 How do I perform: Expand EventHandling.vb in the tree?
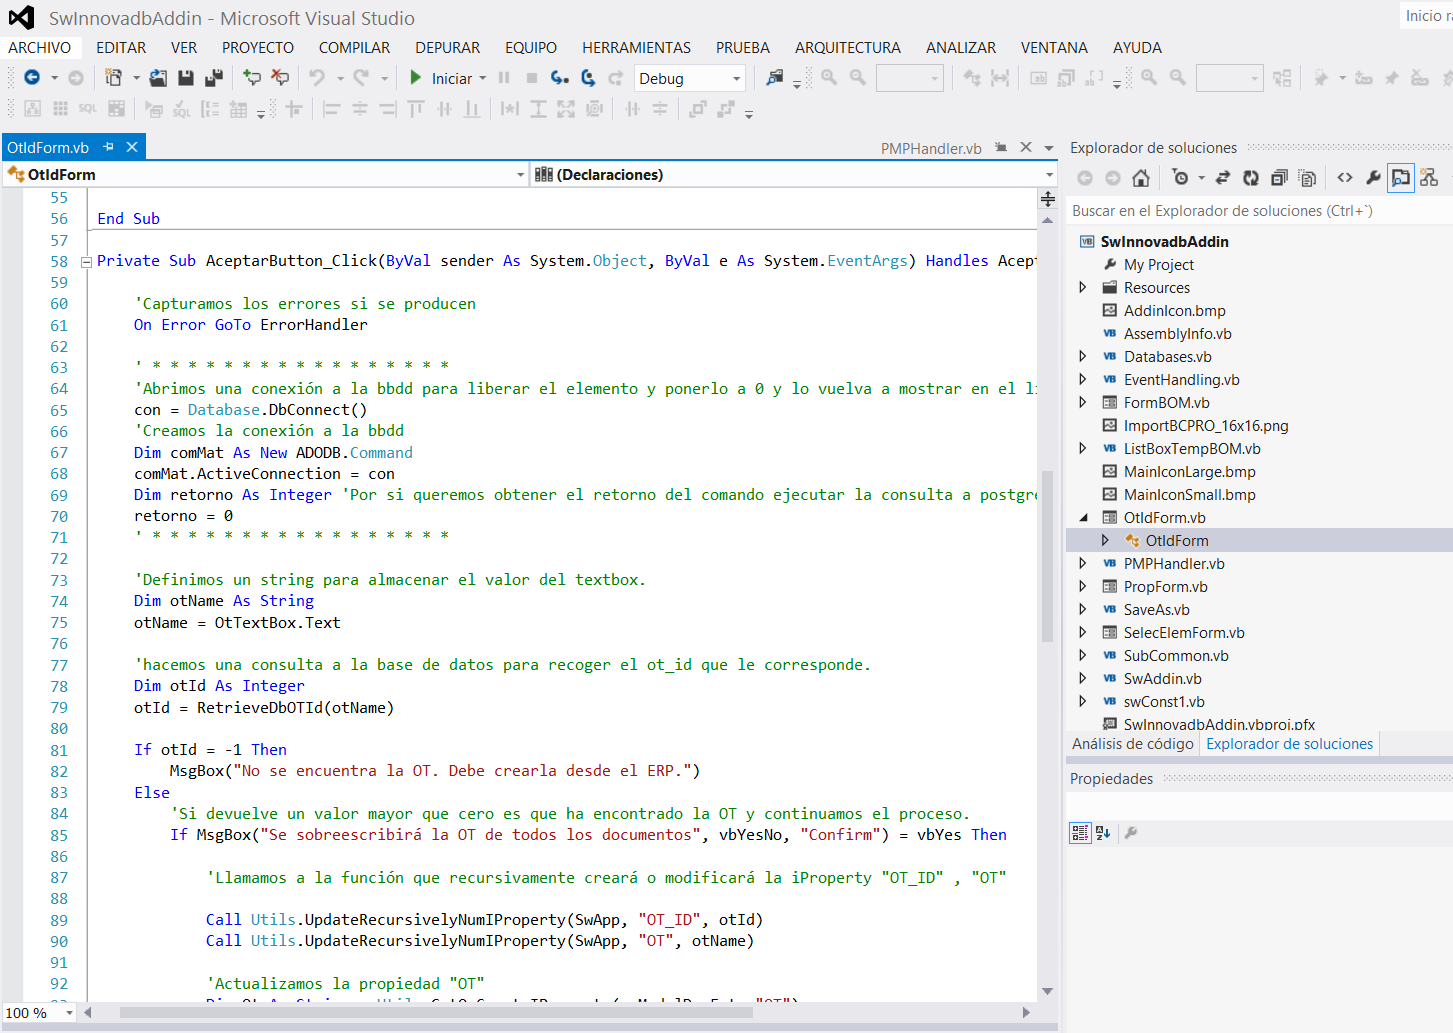tap(1083, 380)
